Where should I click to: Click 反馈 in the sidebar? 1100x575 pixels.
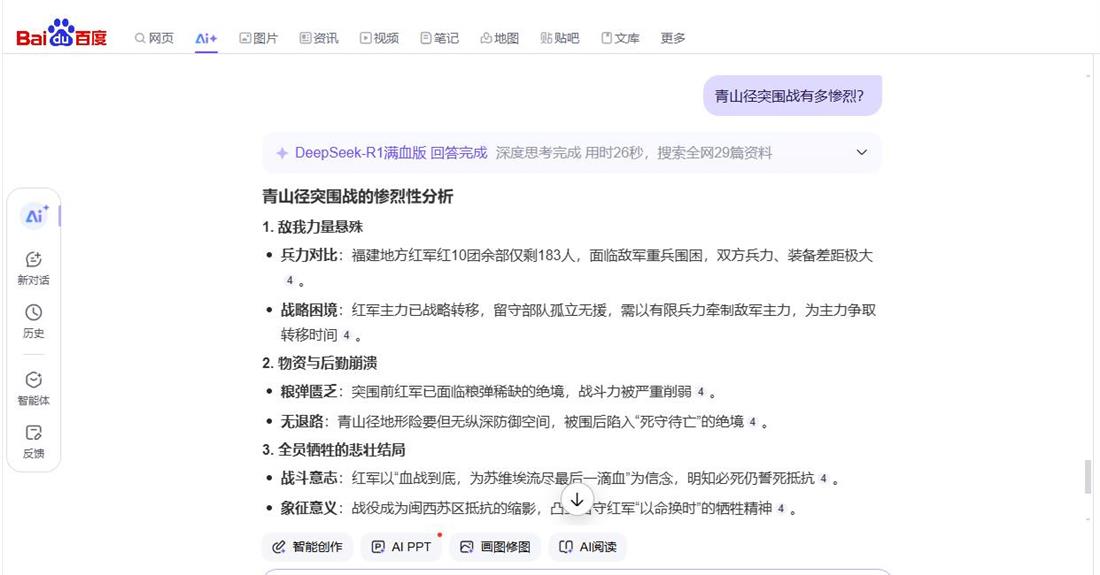point(34,442)
